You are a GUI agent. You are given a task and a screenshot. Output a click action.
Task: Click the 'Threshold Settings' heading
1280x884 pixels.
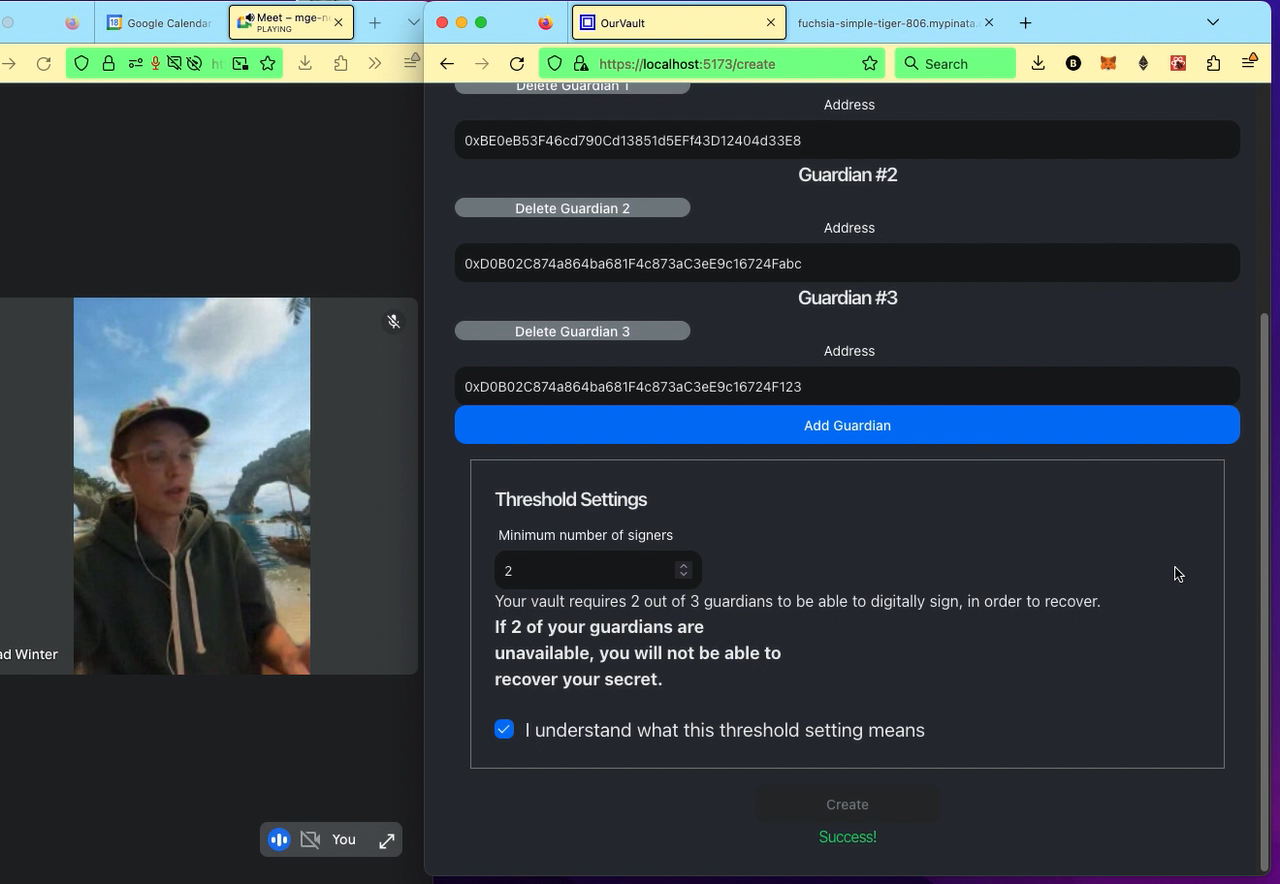pos(571,499)
